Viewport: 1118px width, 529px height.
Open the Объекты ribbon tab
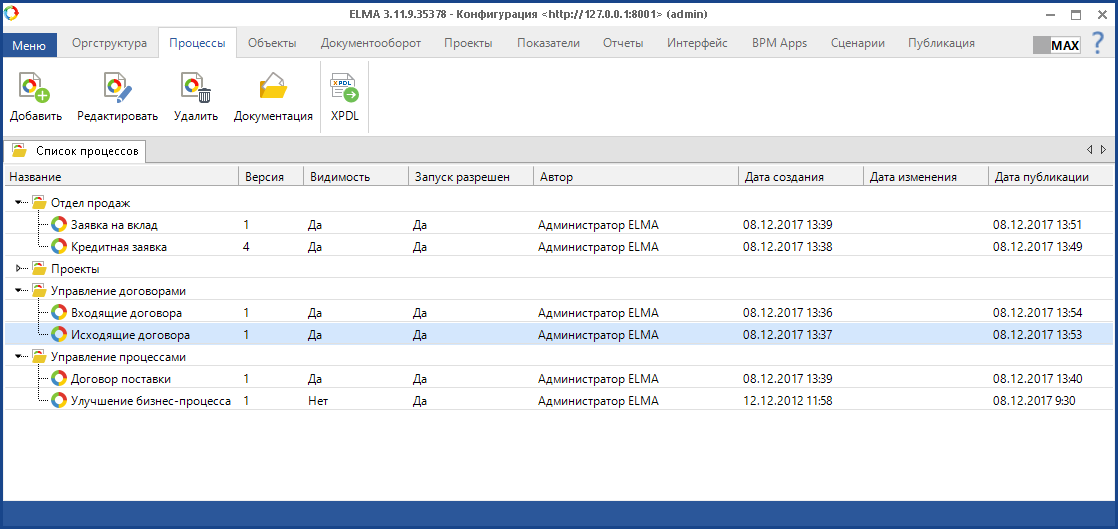[272, 43]
